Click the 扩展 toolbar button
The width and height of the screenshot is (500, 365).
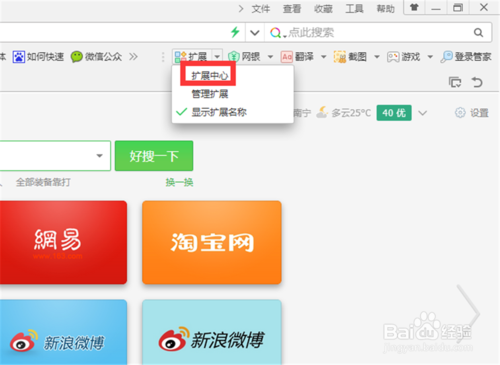(191, 57)
